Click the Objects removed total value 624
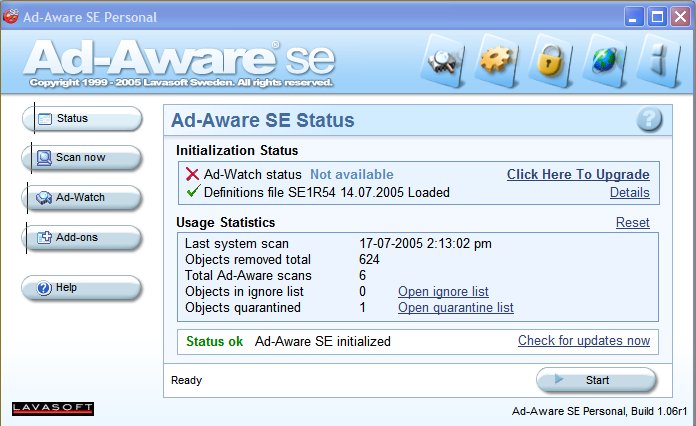The width and height of the screenshot is (696, 426). tap(369, 260)
